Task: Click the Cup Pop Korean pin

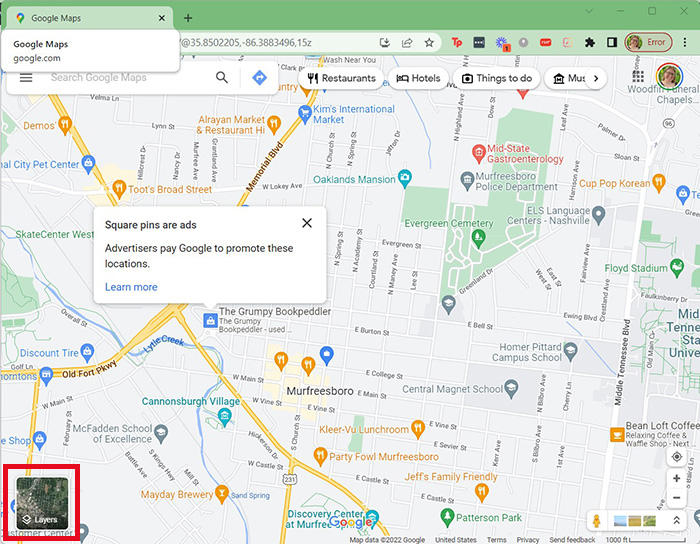Action: point(659,182)
